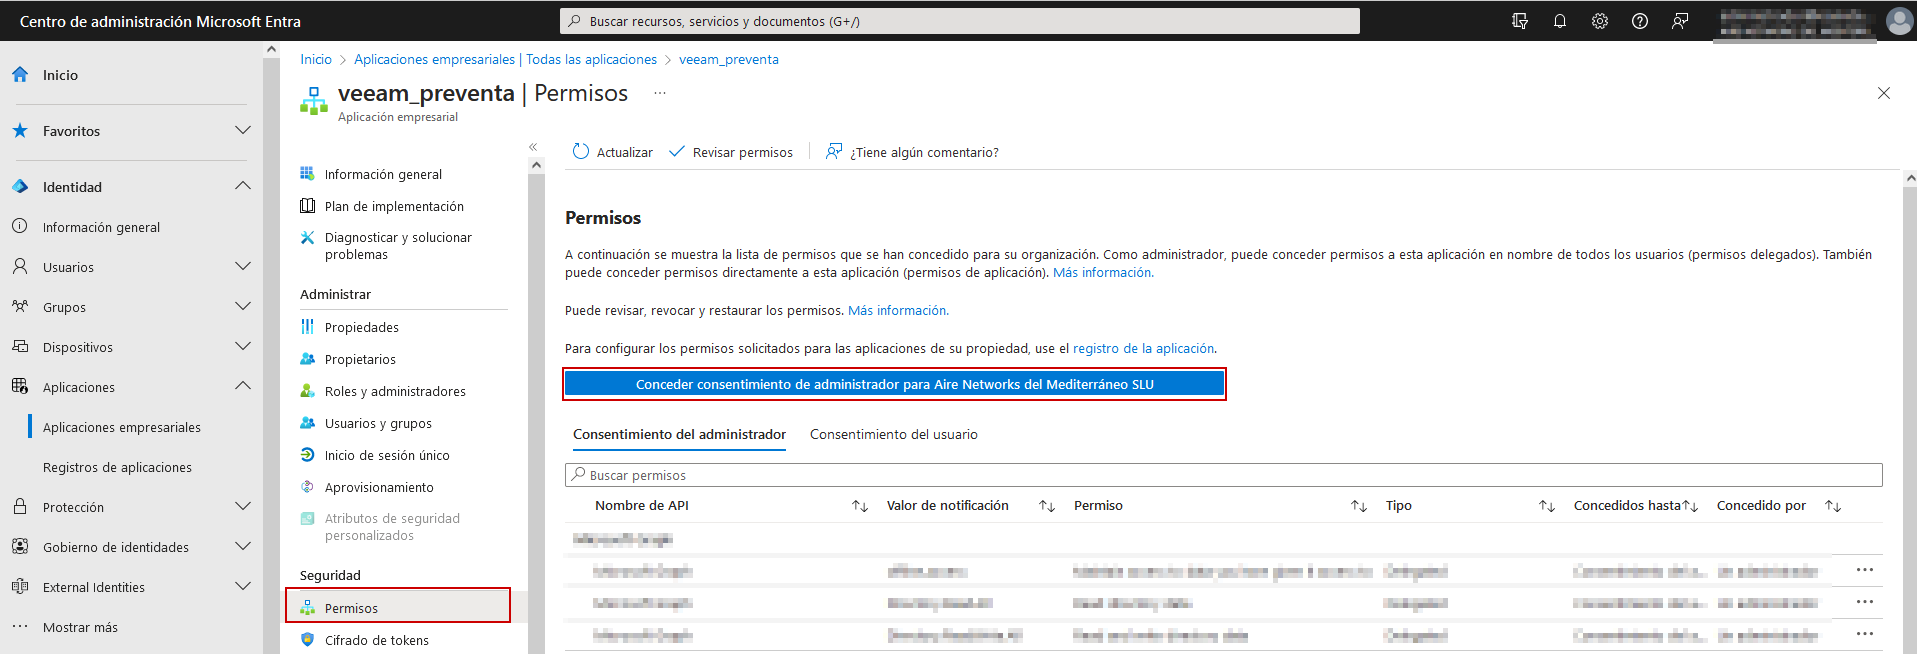The image size is (1917, 654).
Task: Click the notifications bell icon
Action: pos(1559,21)
